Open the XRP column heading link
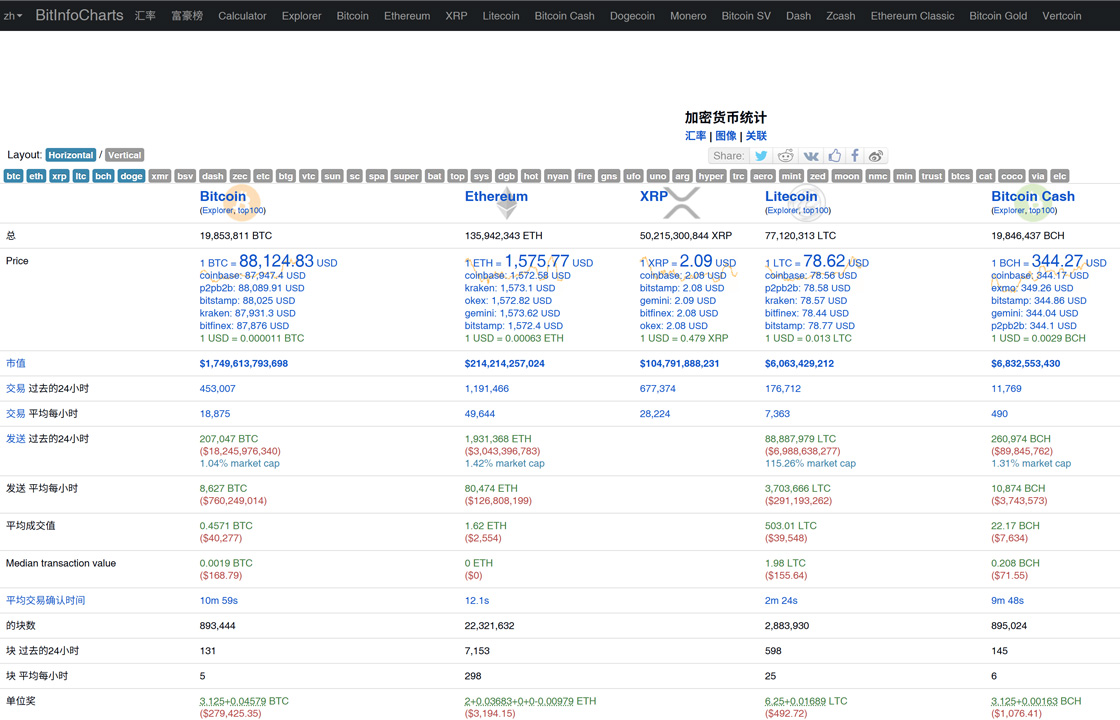 click(654, 196)
